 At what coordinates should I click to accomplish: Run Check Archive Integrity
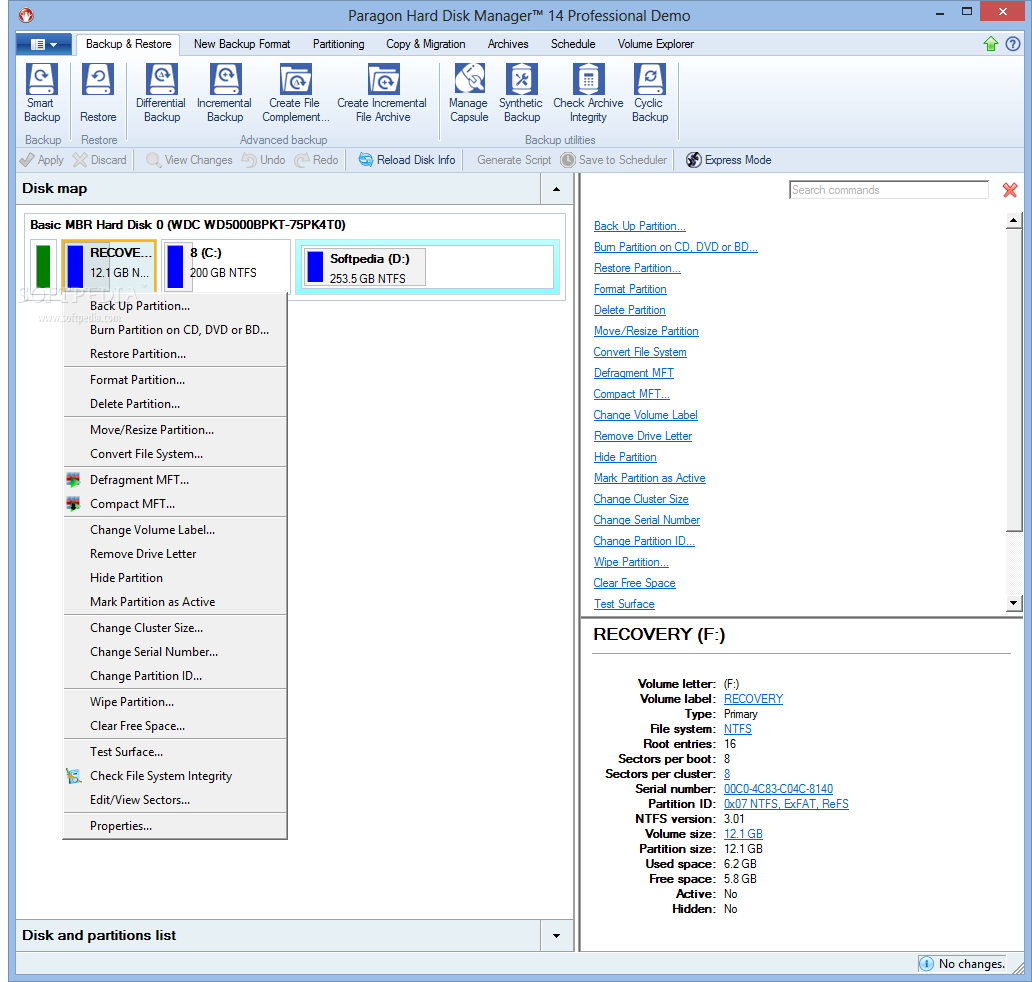point(588,93)
